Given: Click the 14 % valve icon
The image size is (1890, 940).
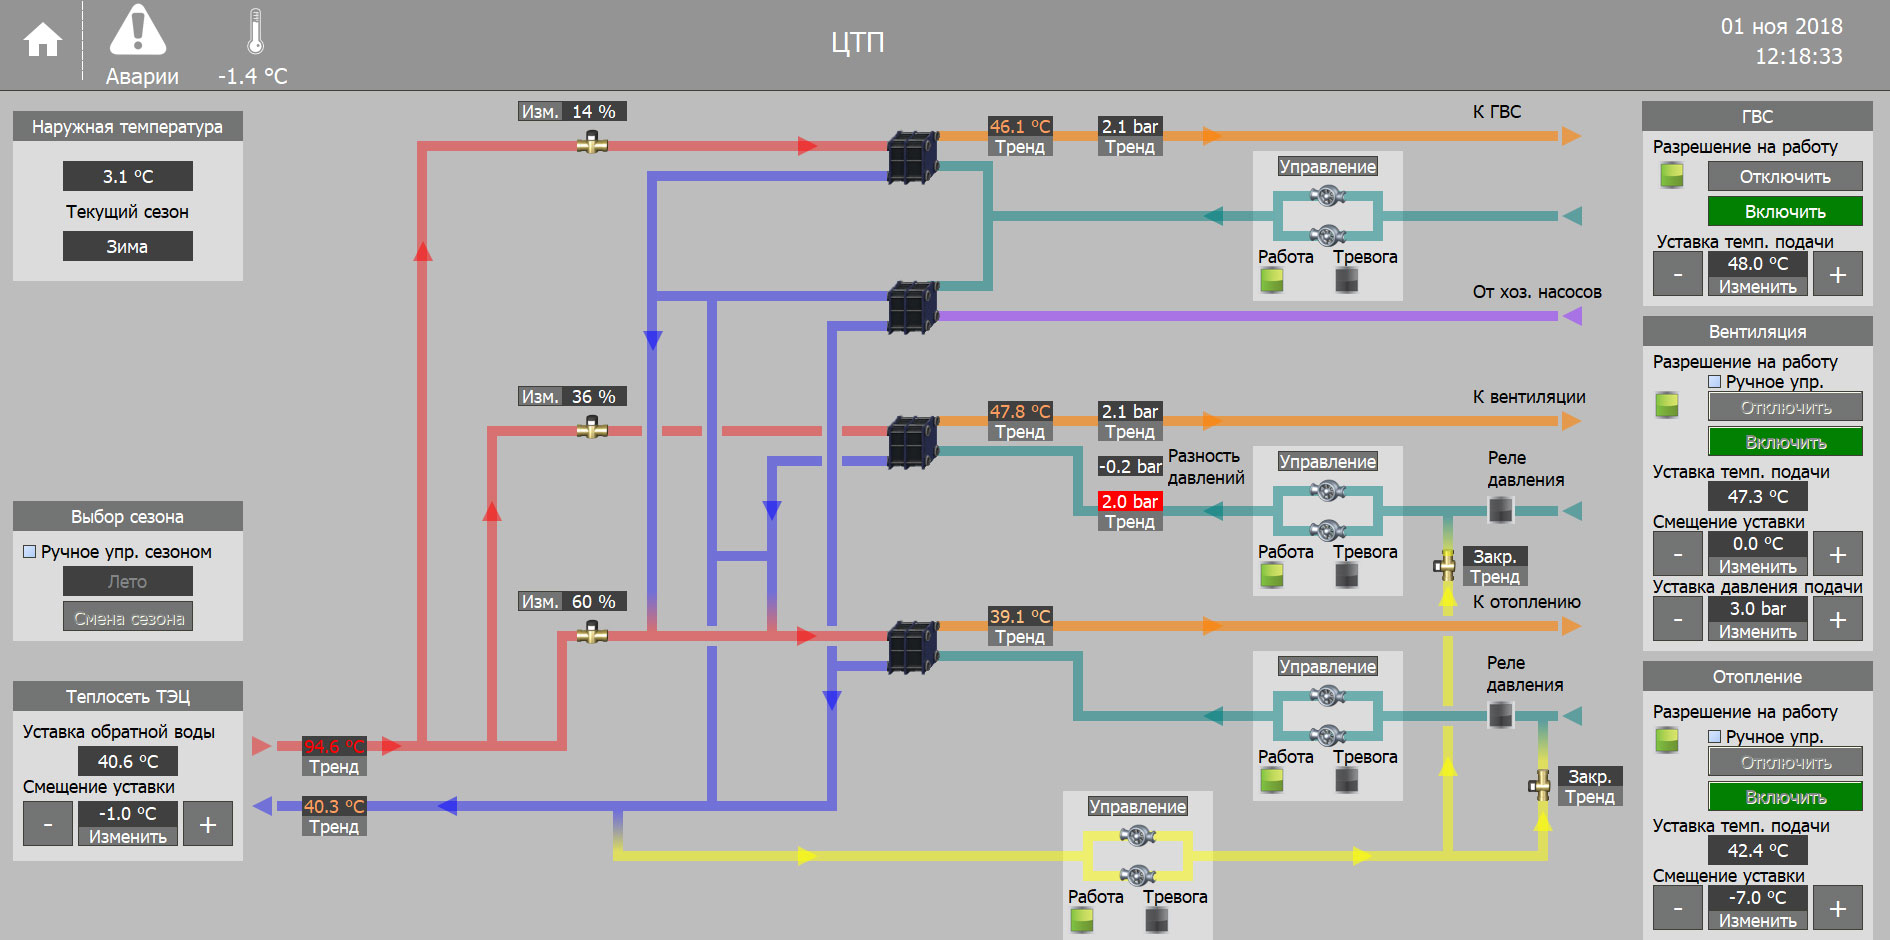Looking at the screenshot, I should pyautogui.click(x=592, y=144).
